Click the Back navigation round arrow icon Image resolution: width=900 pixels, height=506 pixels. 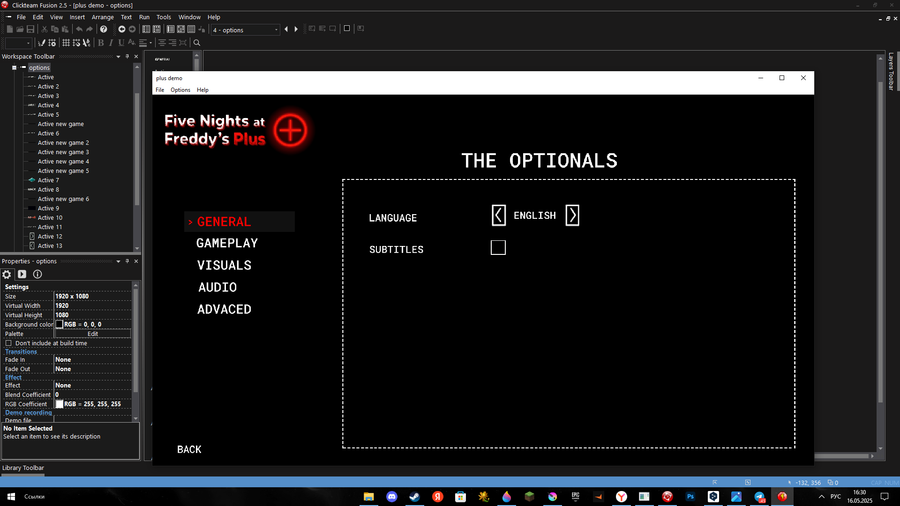(122, 29)
